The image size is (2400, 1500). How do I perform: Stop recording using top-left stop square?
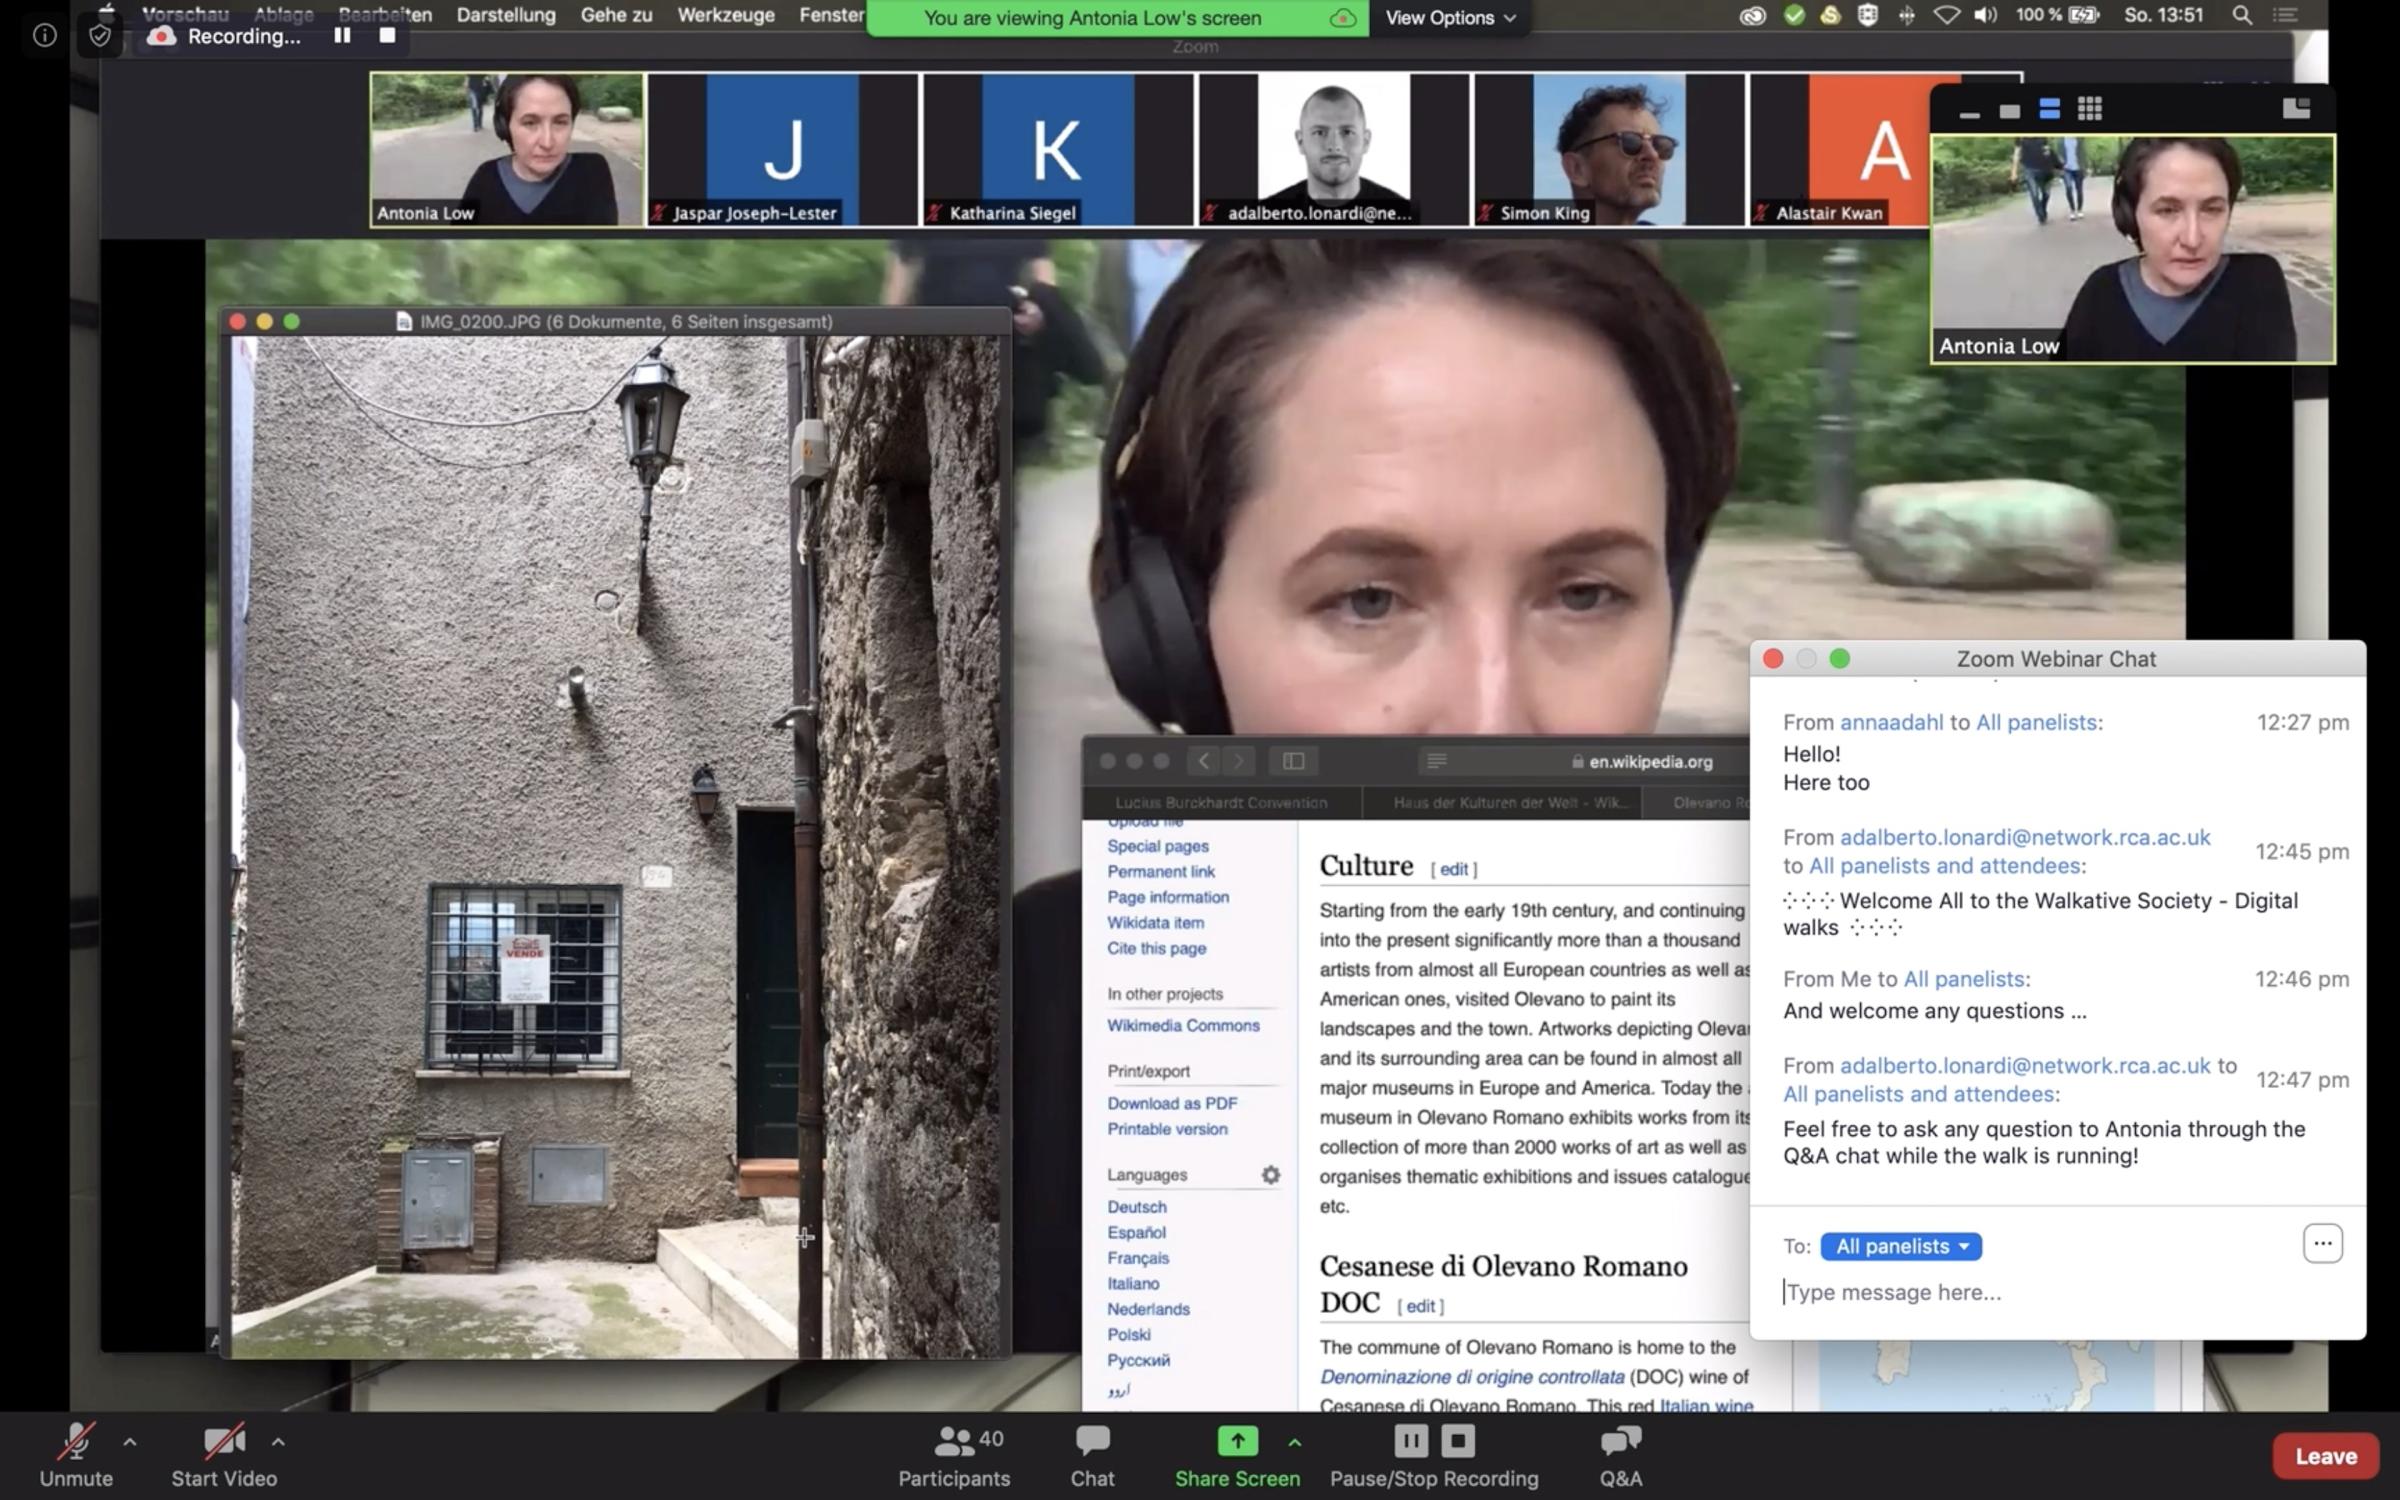(388, 36)
